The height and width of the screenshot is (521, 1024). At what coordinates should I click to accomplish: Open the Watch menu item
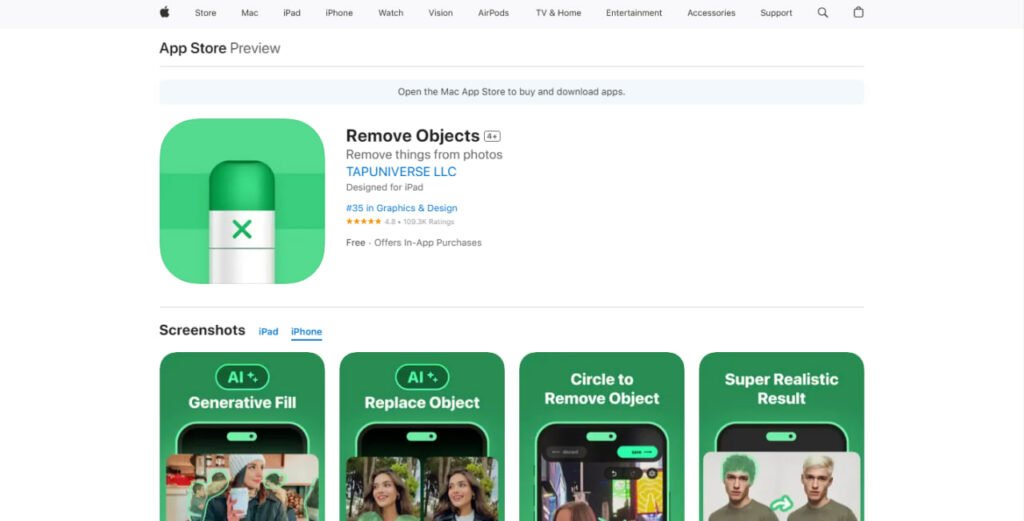click(x=391, y=13)
